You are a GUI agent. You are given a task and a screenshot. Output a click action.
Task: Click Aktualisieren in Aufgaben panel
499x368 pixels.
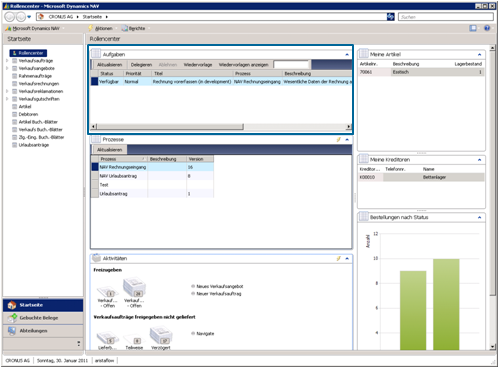pos(109,65)
